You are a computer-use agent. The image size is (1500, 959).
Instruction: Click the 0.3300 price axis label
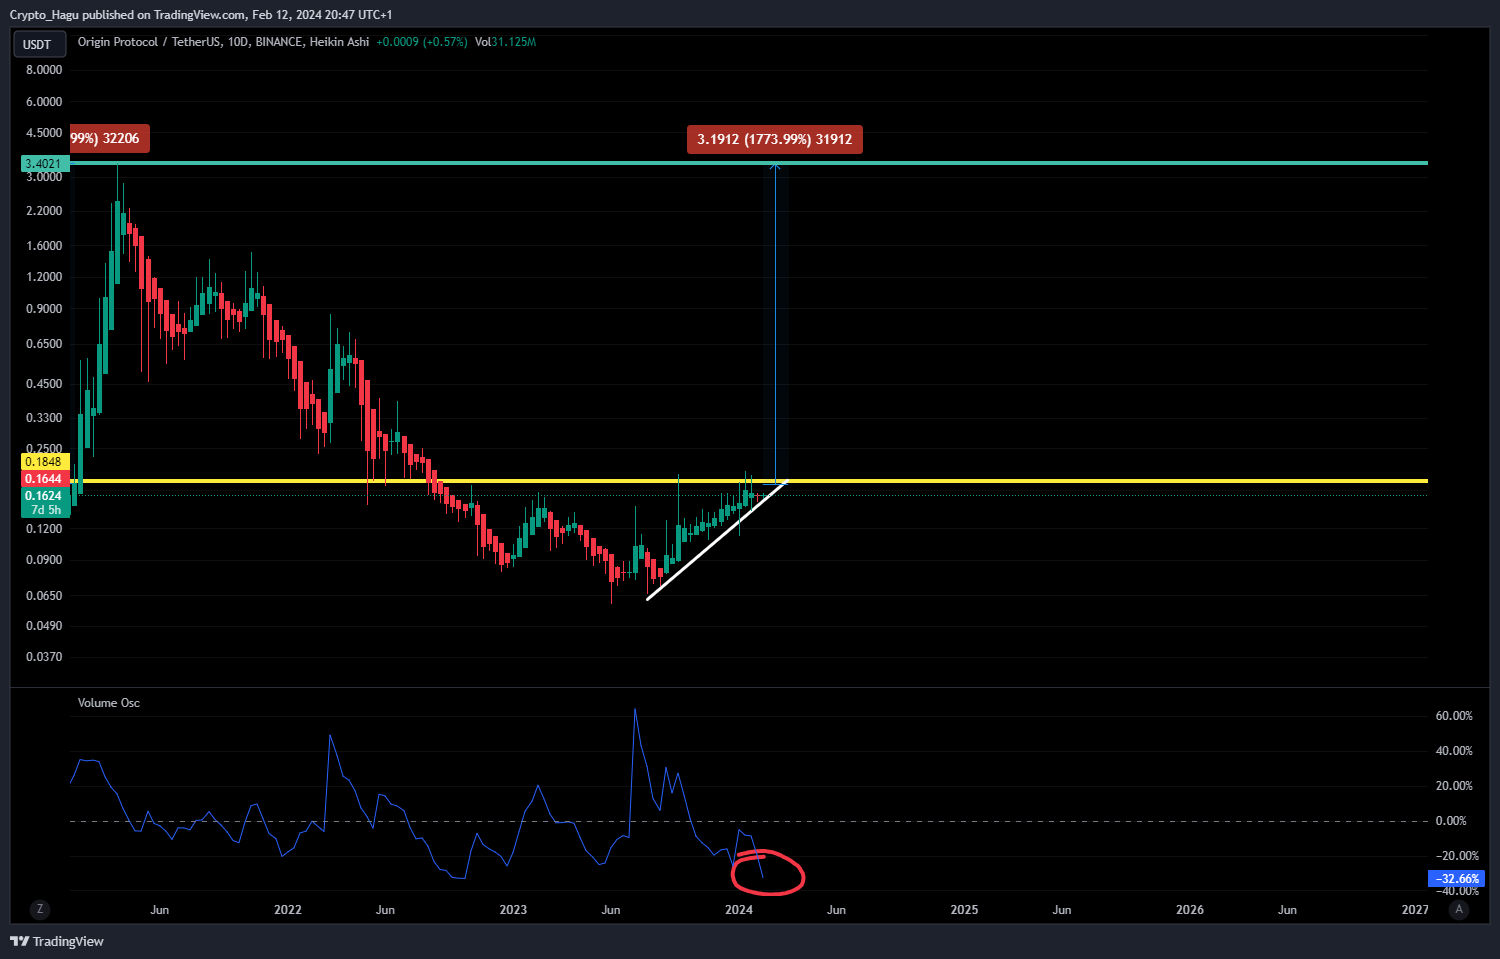pyautogui.click(x=44, y=418)
